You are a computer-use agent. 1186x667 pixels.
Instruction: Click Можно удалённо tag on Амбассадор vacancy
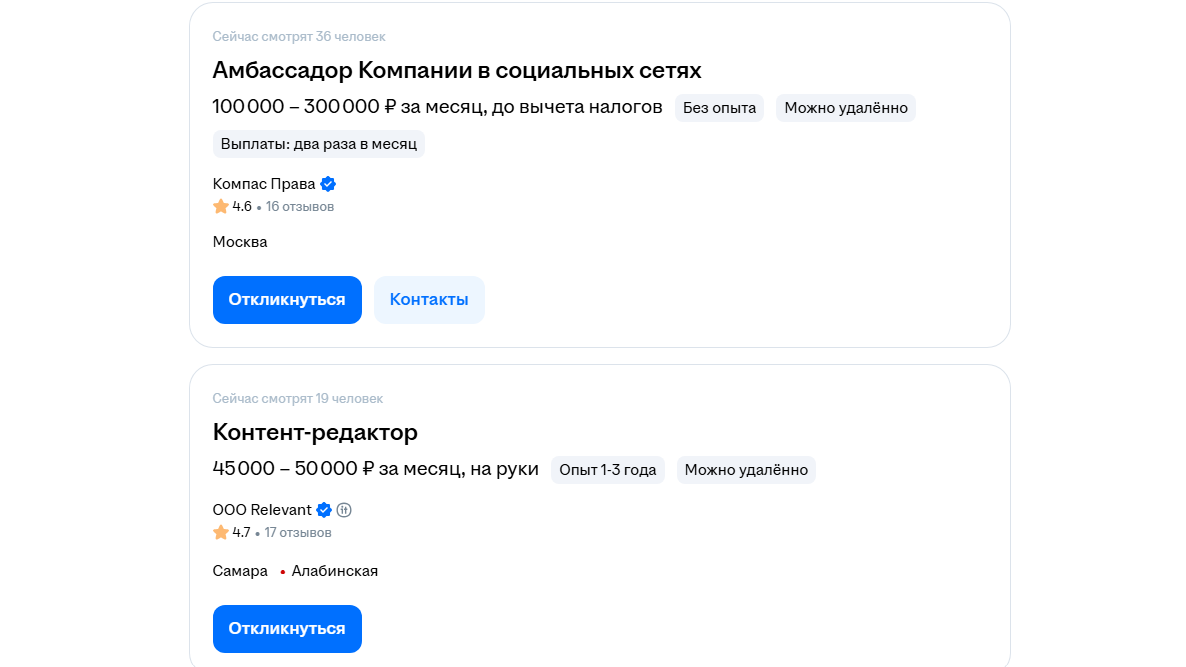[846, 108]
